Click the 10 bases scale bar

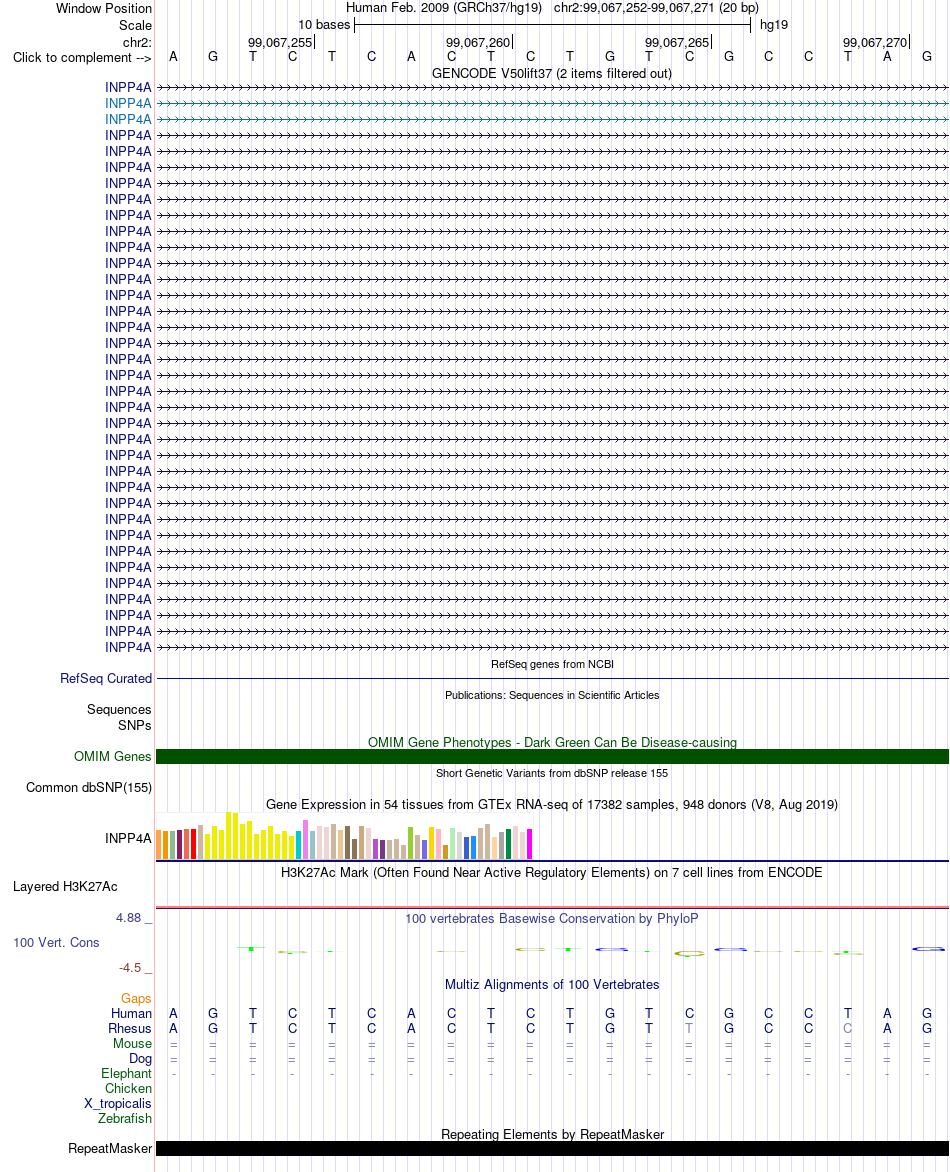click(x=552, y=25)
